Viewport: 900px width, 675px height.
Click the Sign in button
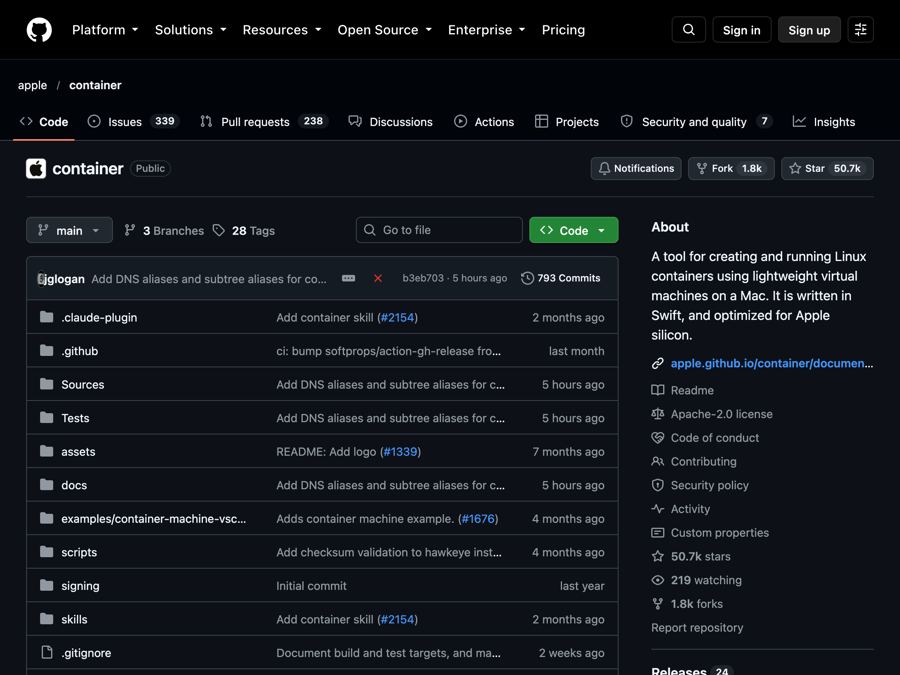(x=742, y=30)
